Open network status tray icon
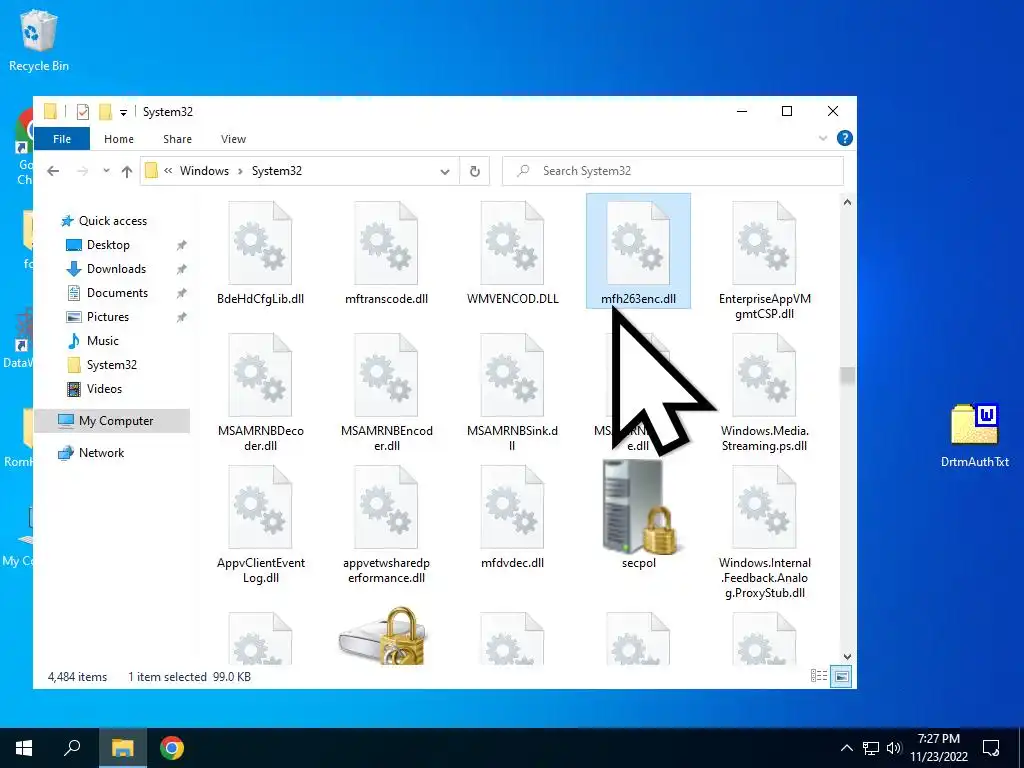Image resolution: width=1024 pixels, height=768 pixels. point(871,748)
